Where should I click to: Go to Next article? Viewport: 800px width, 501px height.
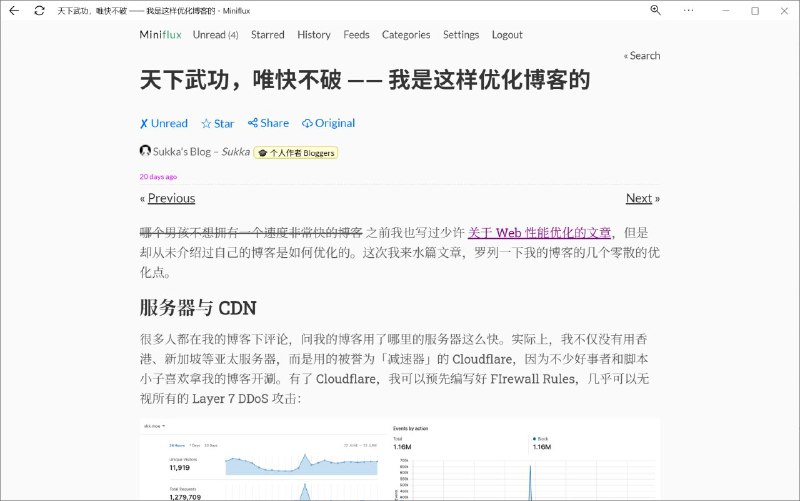point(640,198)
